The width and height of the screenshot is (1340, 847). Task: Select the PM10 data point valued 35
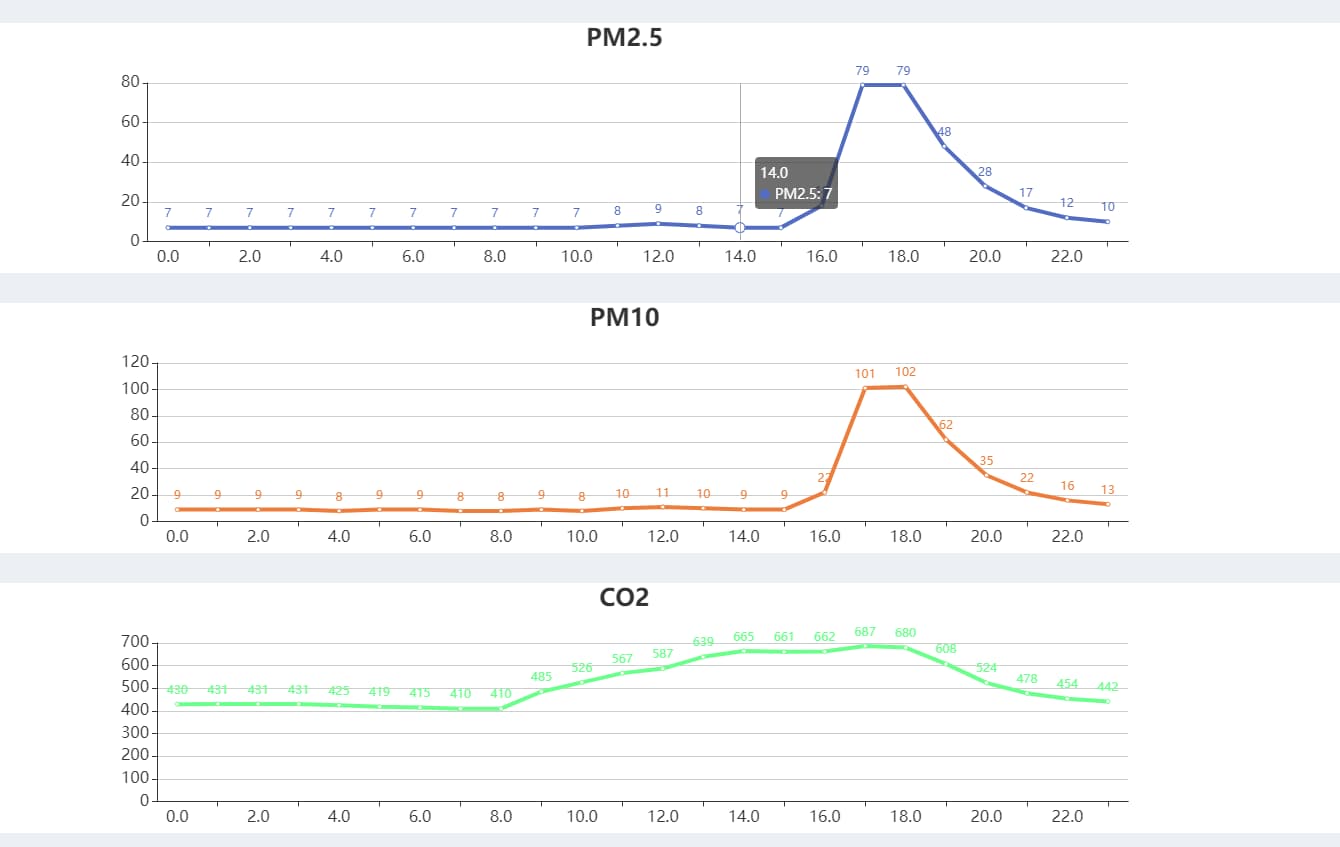986,475
